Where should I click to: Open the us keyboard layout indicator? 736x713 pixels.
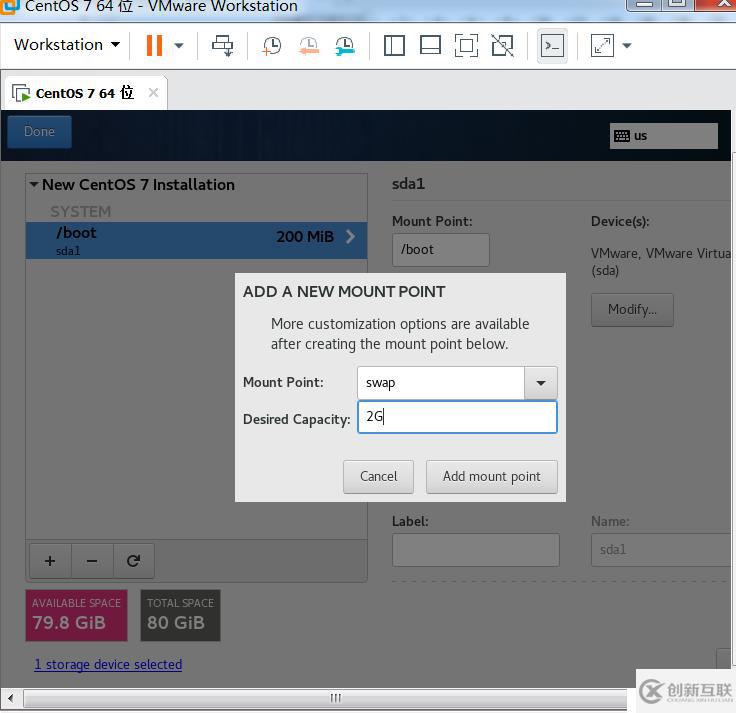click(x=664, y=136)
